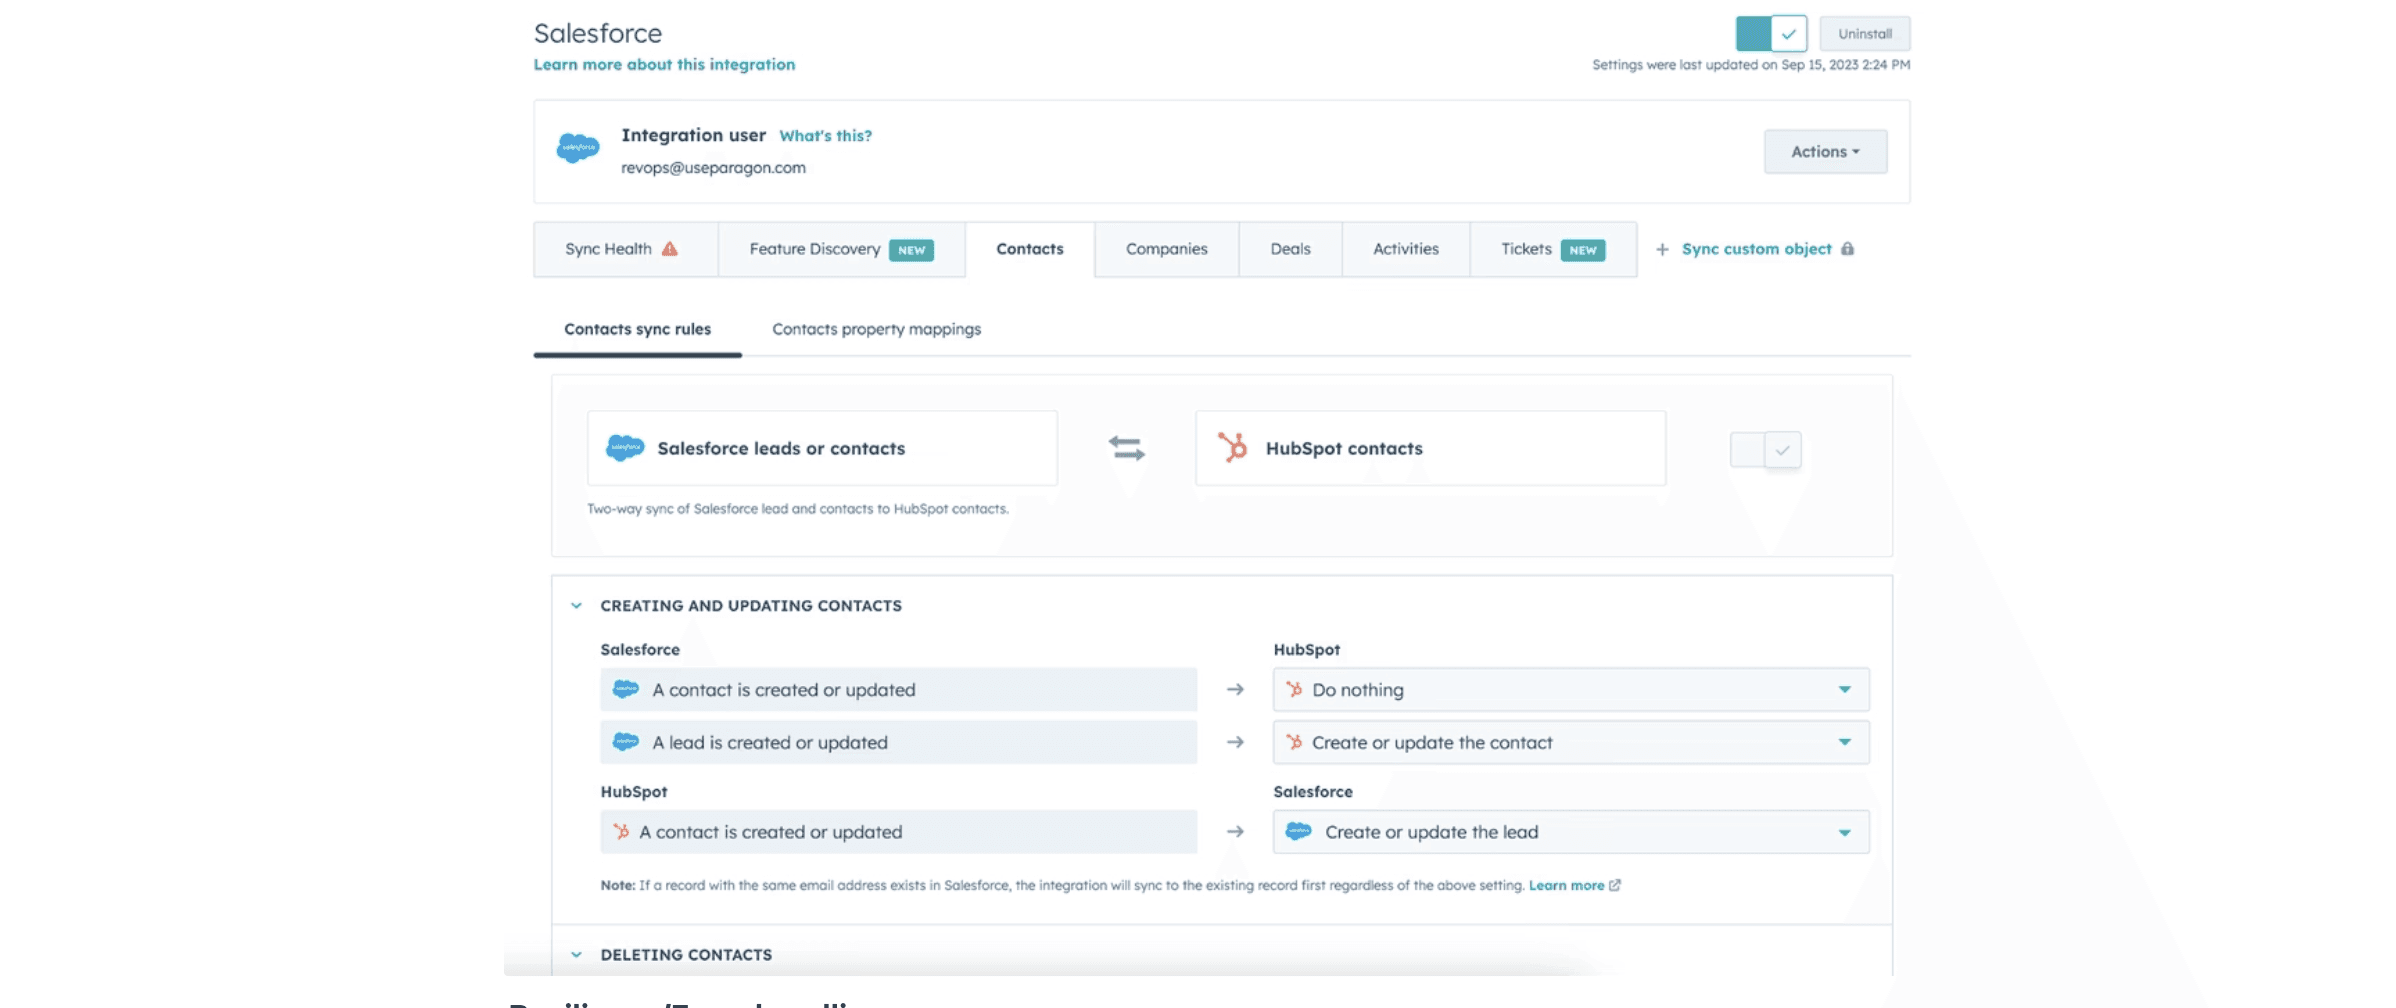Screen dimensions: 2396x1008
Task: Select the Contacts tab
Action: [x=1030, y=249]
